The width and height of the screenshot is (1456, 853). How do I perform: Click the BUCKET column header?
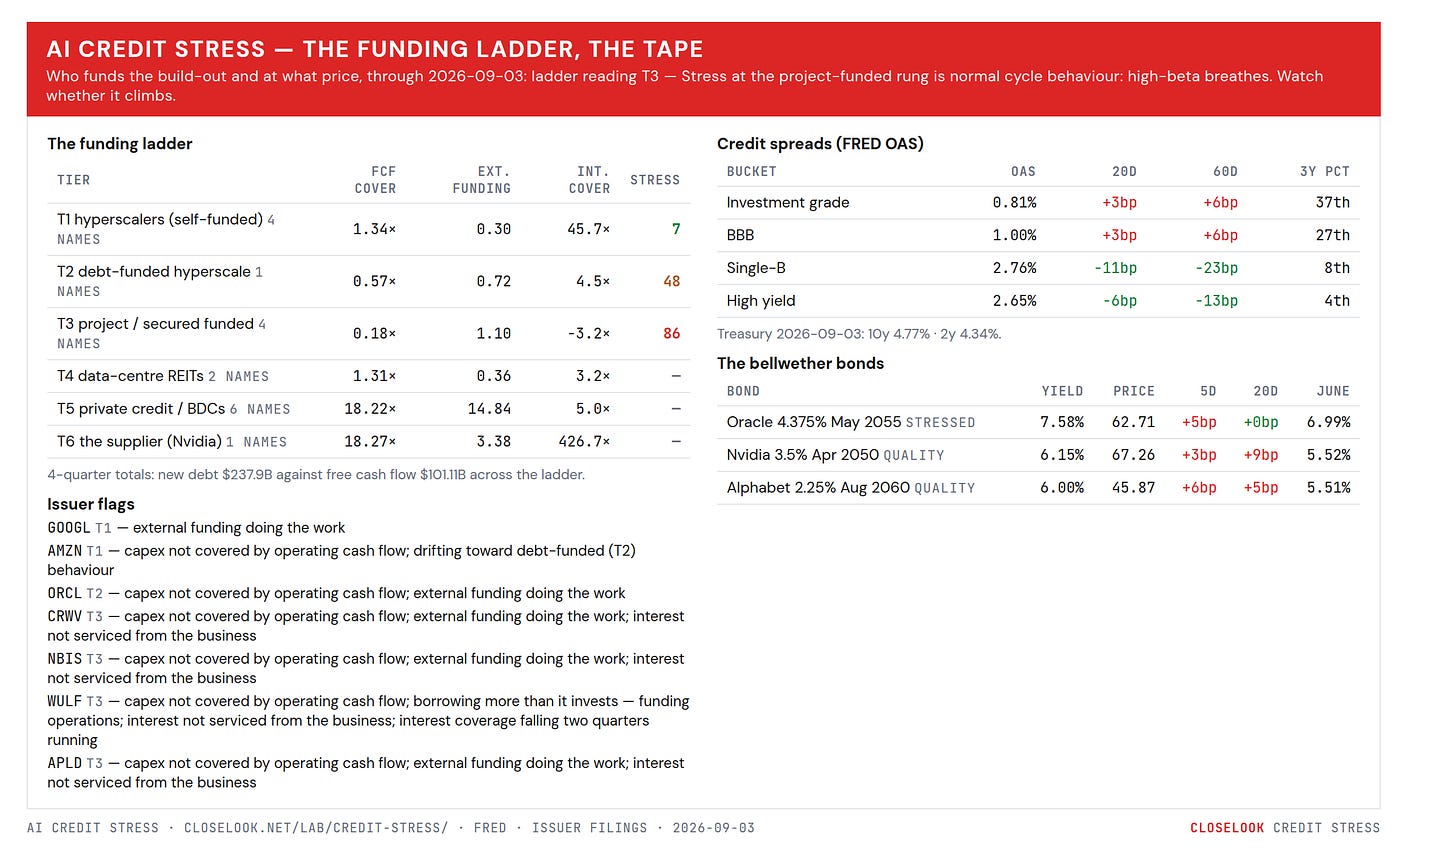pos(752,172)
